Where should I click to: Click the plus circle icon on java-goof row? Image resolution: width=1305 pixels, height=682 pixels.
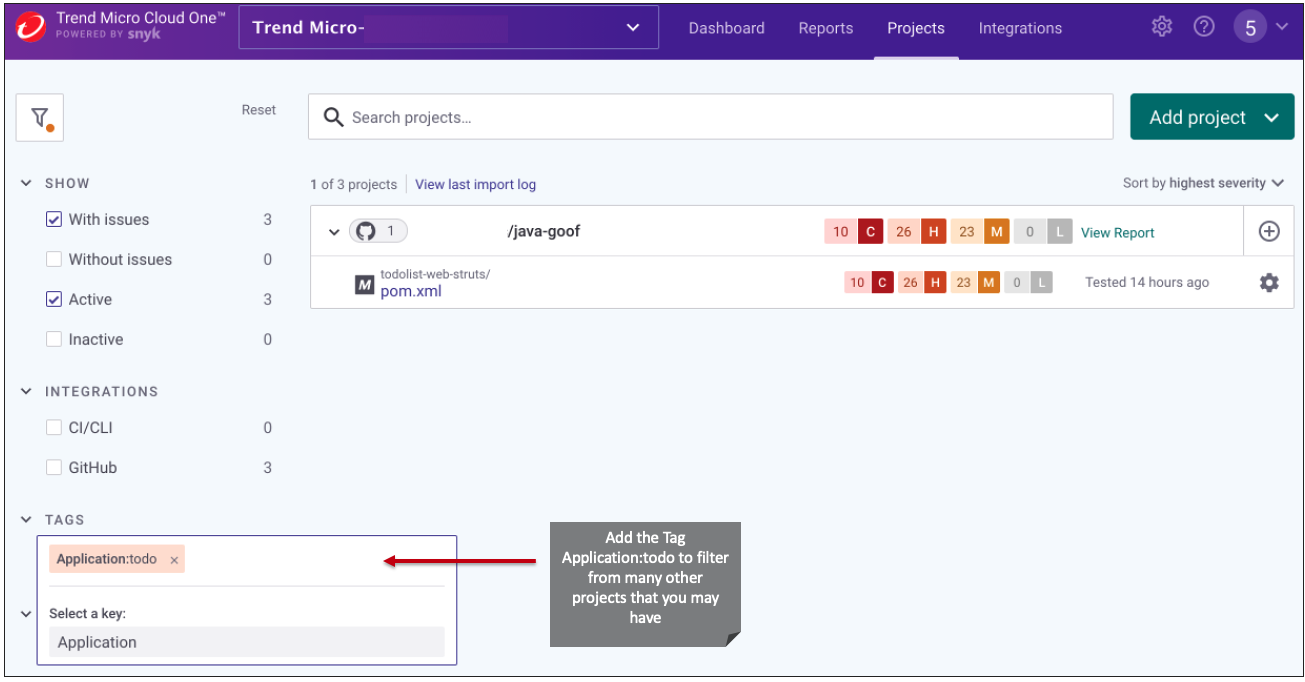1268,232
